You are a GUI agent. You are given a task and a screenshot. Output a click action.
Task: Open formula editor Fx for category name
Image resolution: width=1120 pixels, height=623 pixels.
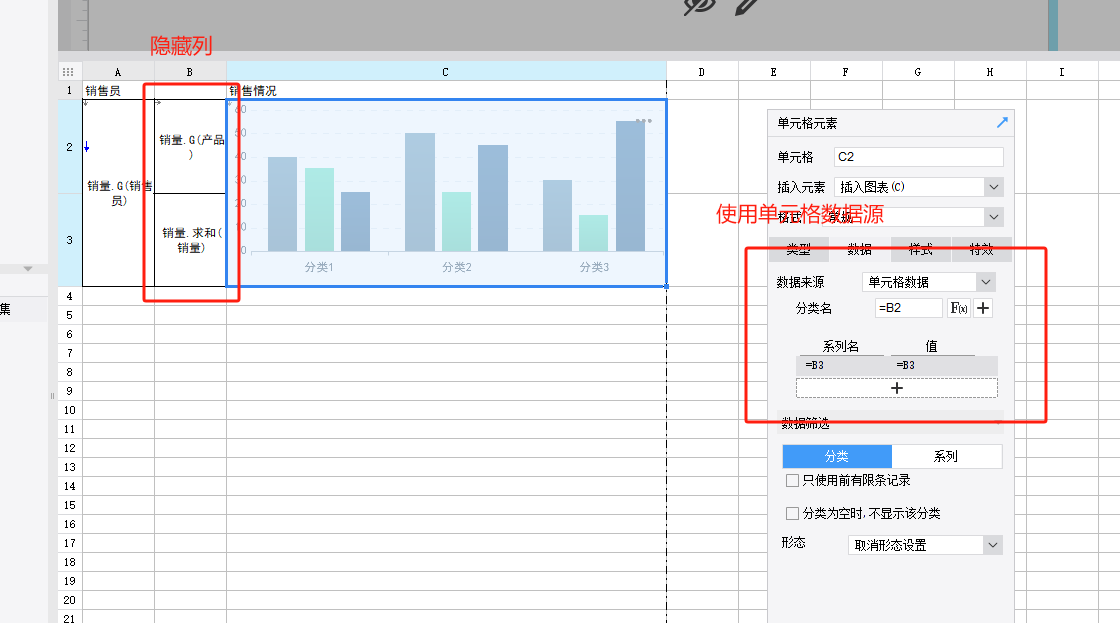pyautogui.click(x=959, y=308)
